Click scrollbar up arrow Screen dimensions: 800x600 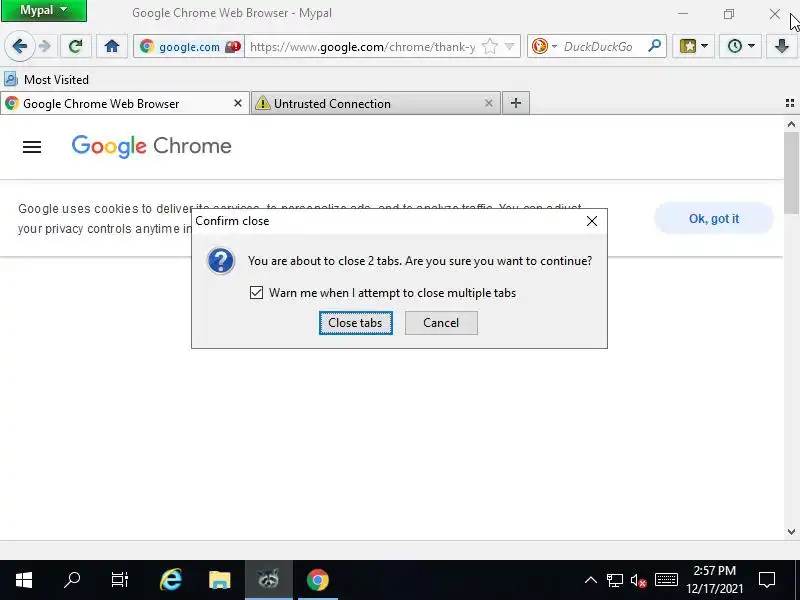click(791, 124)
